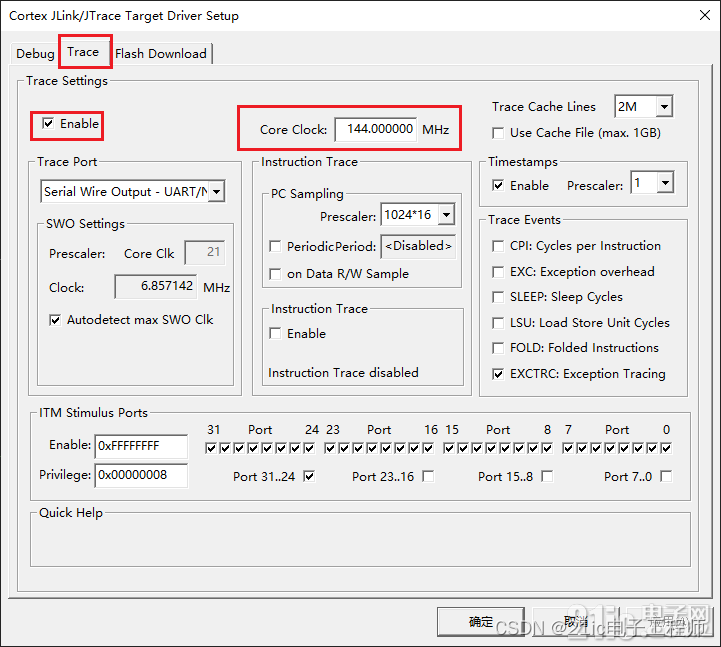Screen dimensions: 721x647
Task: Check Port 23..16 privilege checkbox
Action: pos(429,476)
